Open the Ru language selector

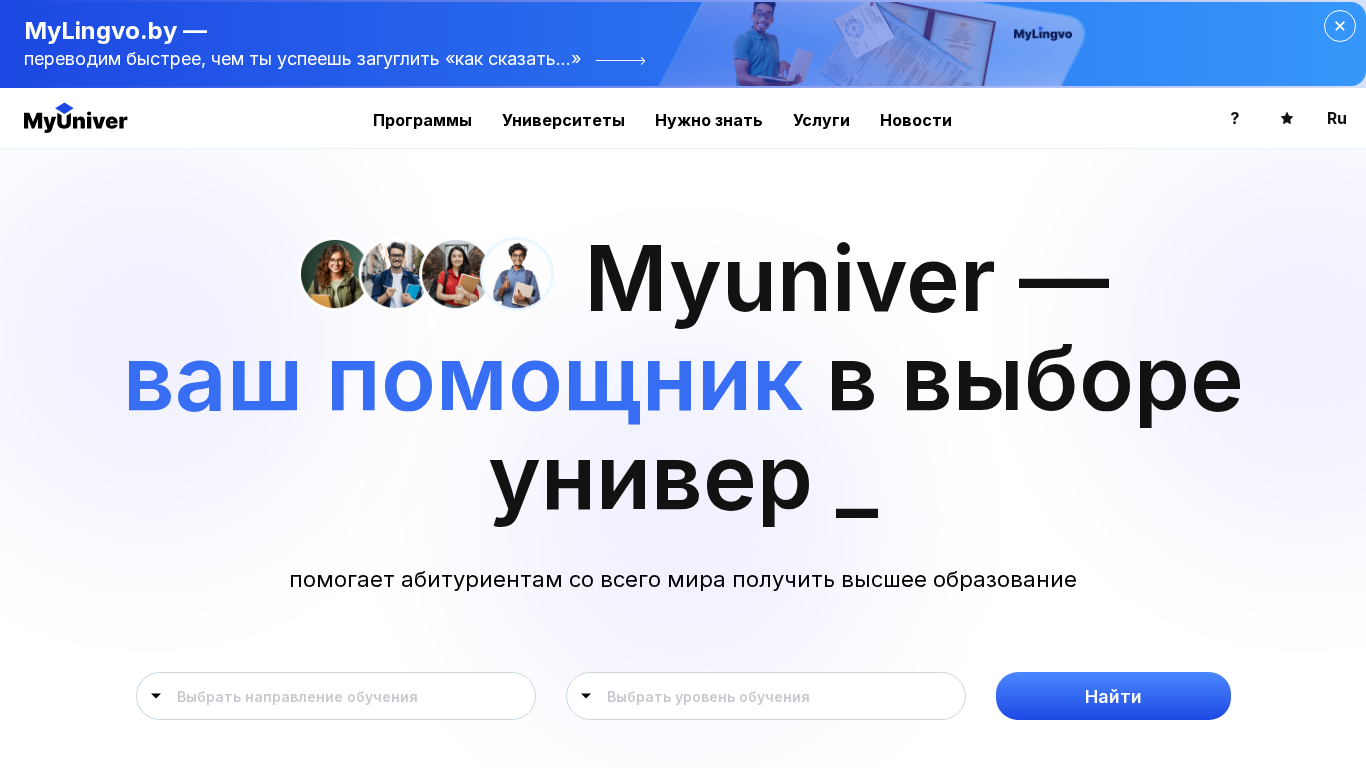pyautogui.click(x=1337, y=118)
